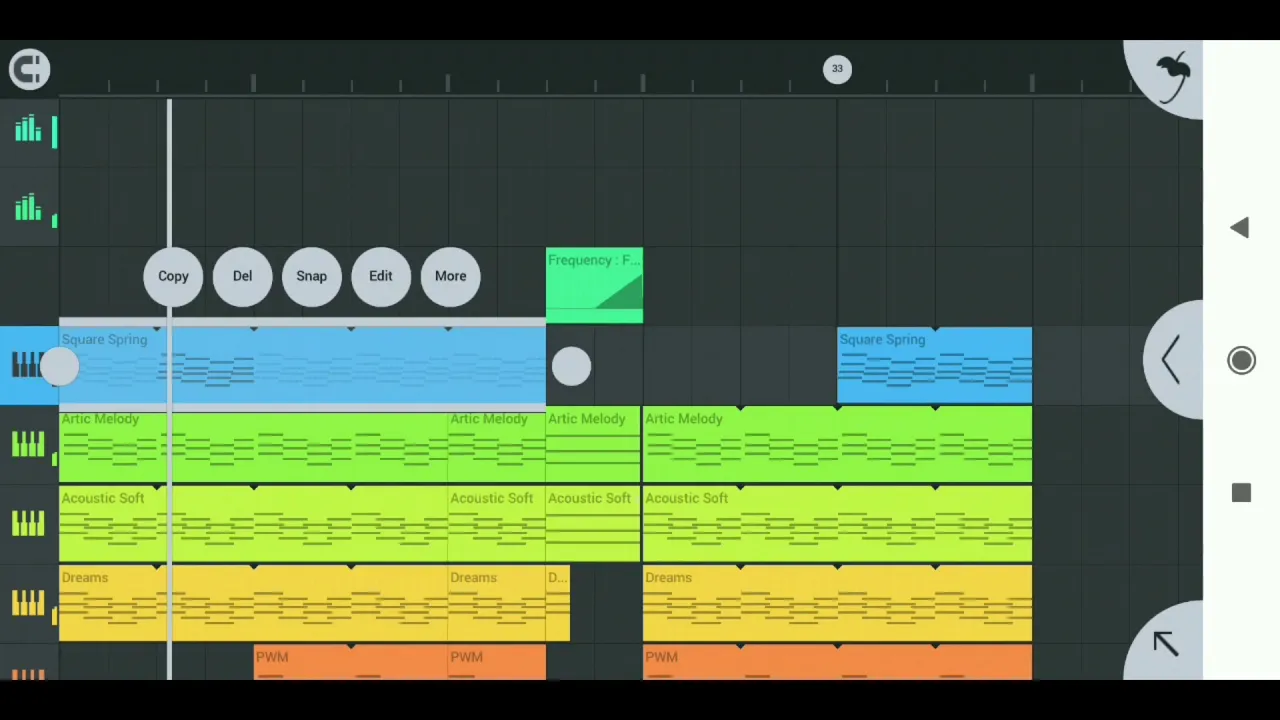Tap the diagonal arrow corner button
Image resolution: width=1280 pixels, height=720 pixels.
click(1165, 643)
